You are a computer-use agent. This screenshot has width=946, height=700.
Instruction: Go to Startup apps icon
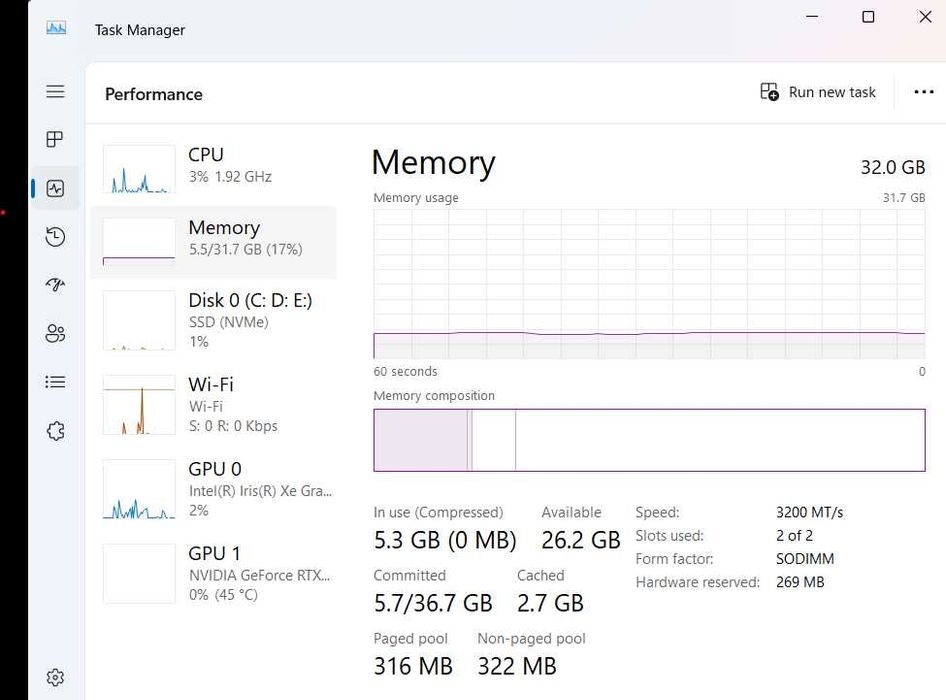(x=55, y=285)
